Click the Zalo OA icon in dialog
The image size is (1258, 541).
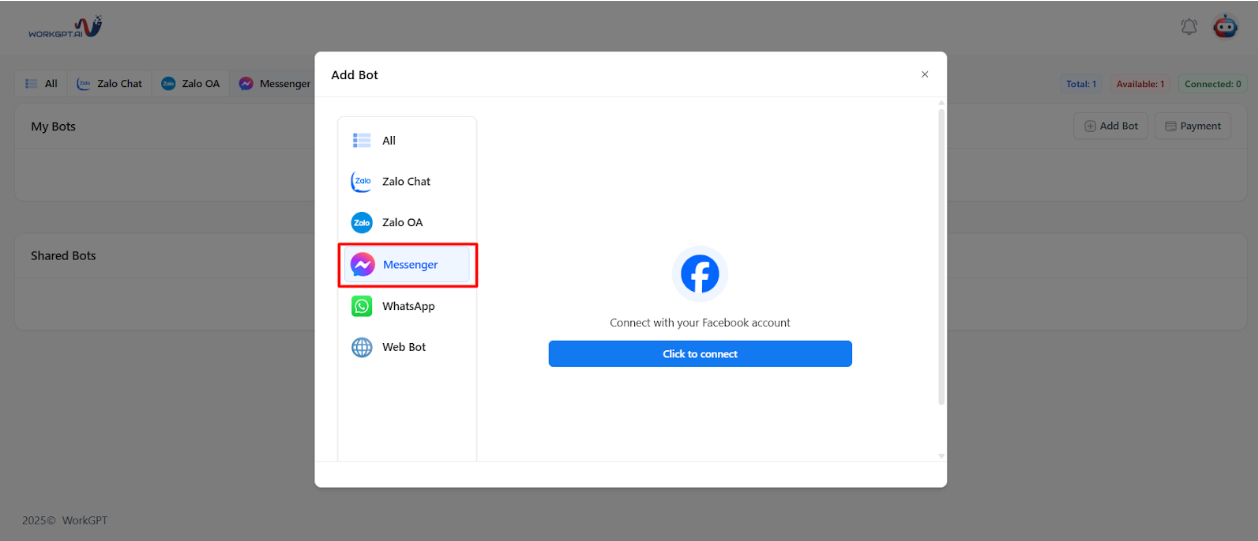362,222
